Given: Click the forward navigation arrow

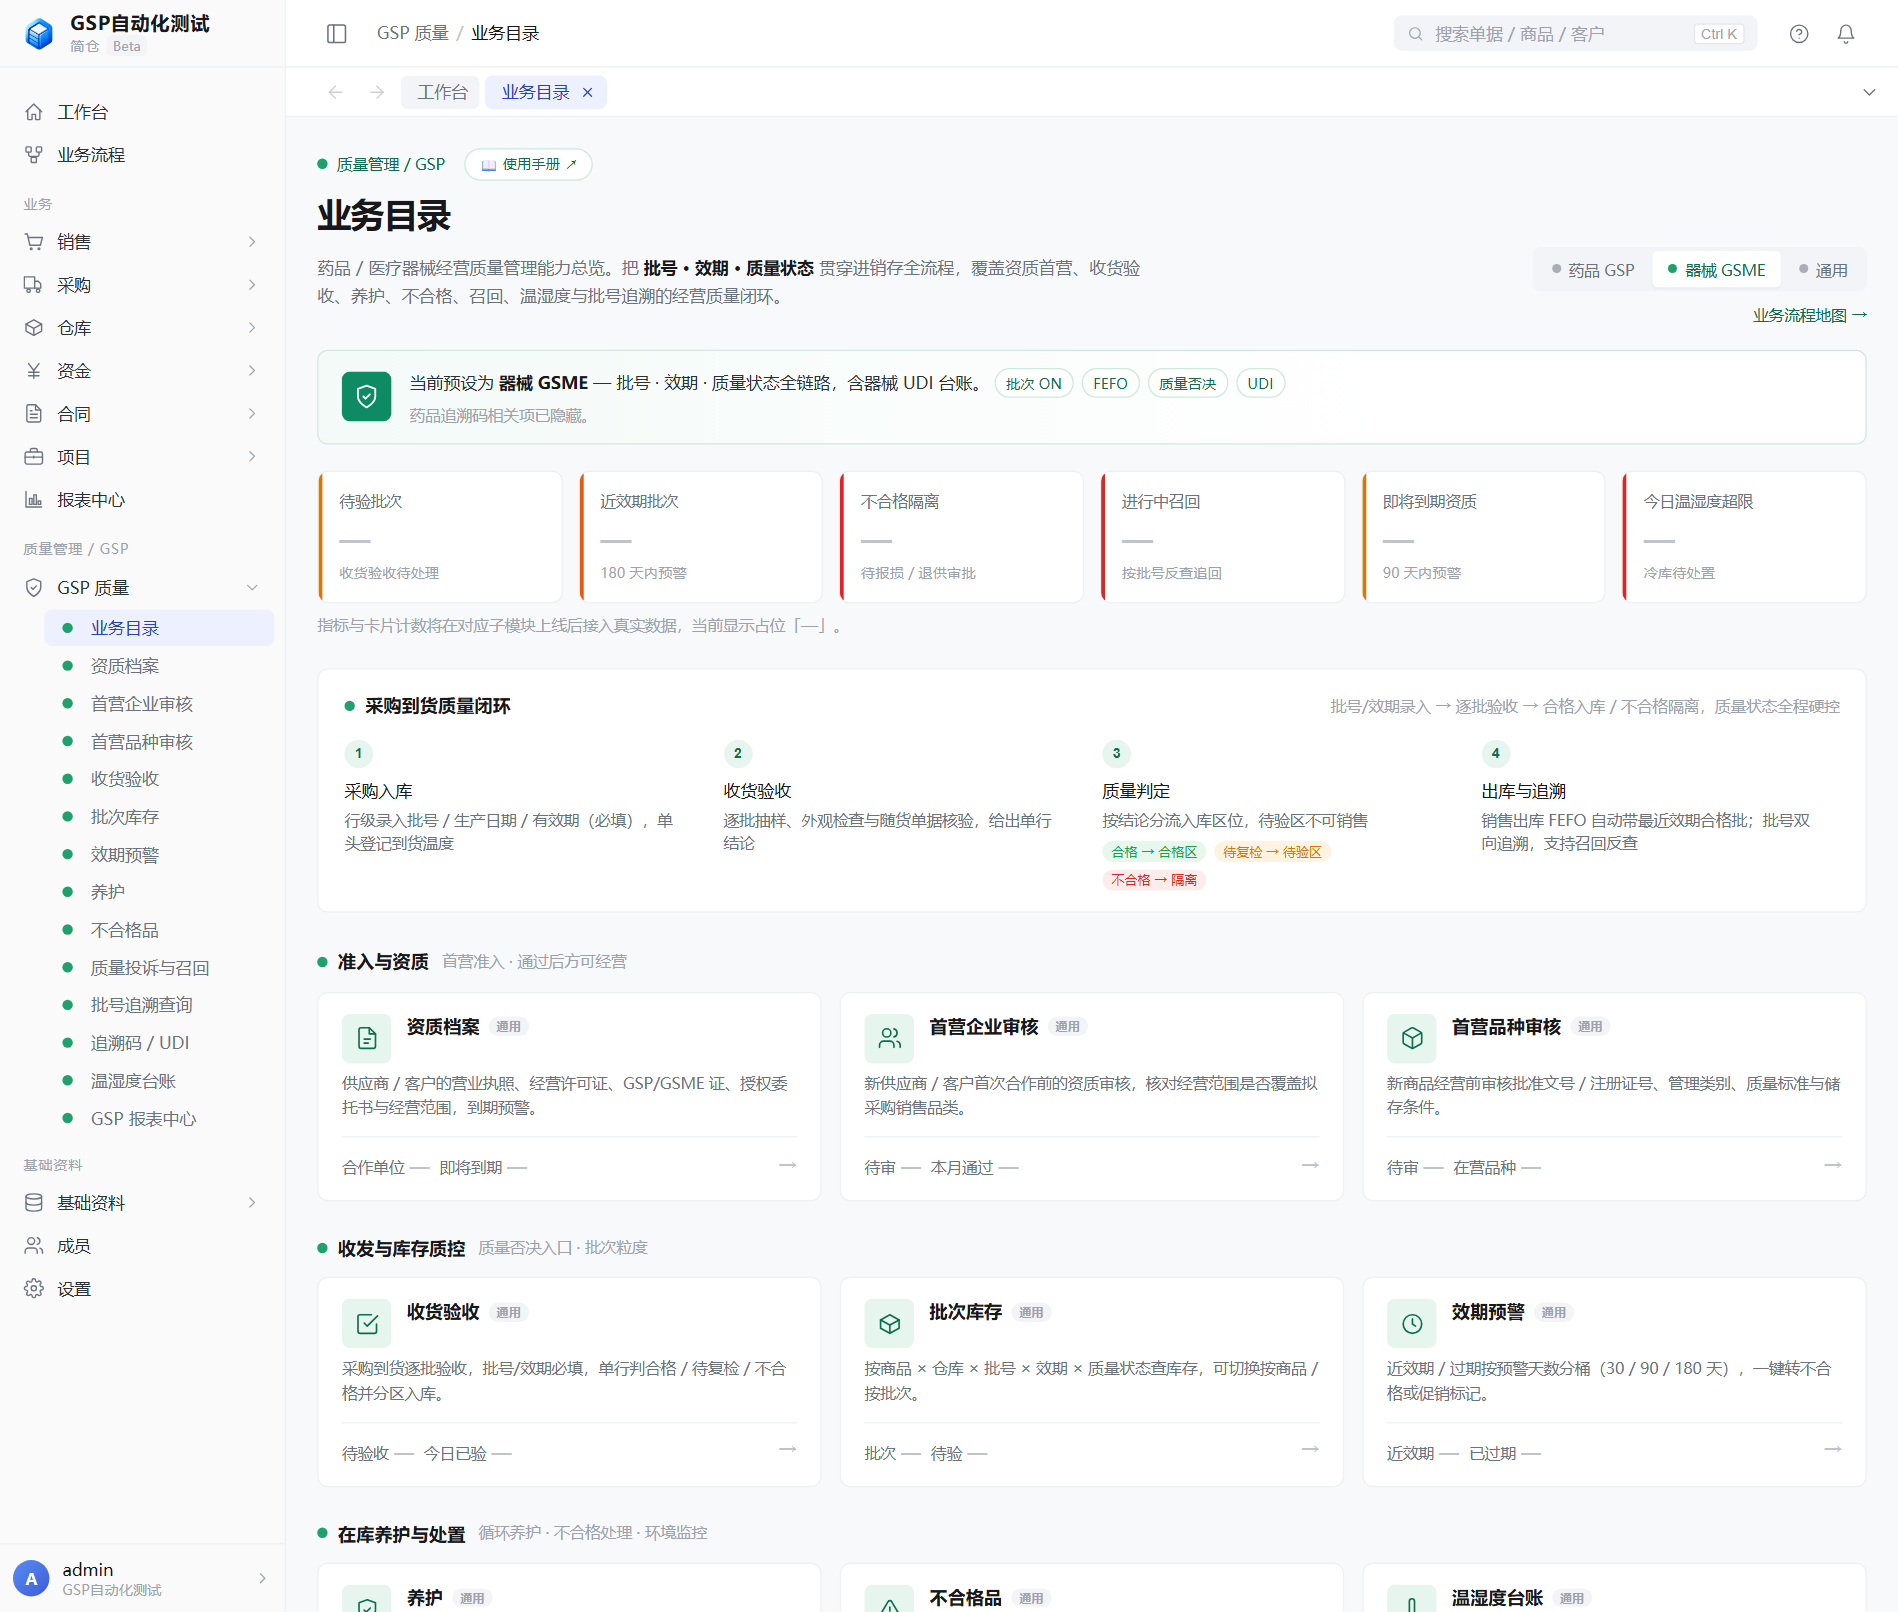Looking at the screenshot, I should (x=377, y=92).
